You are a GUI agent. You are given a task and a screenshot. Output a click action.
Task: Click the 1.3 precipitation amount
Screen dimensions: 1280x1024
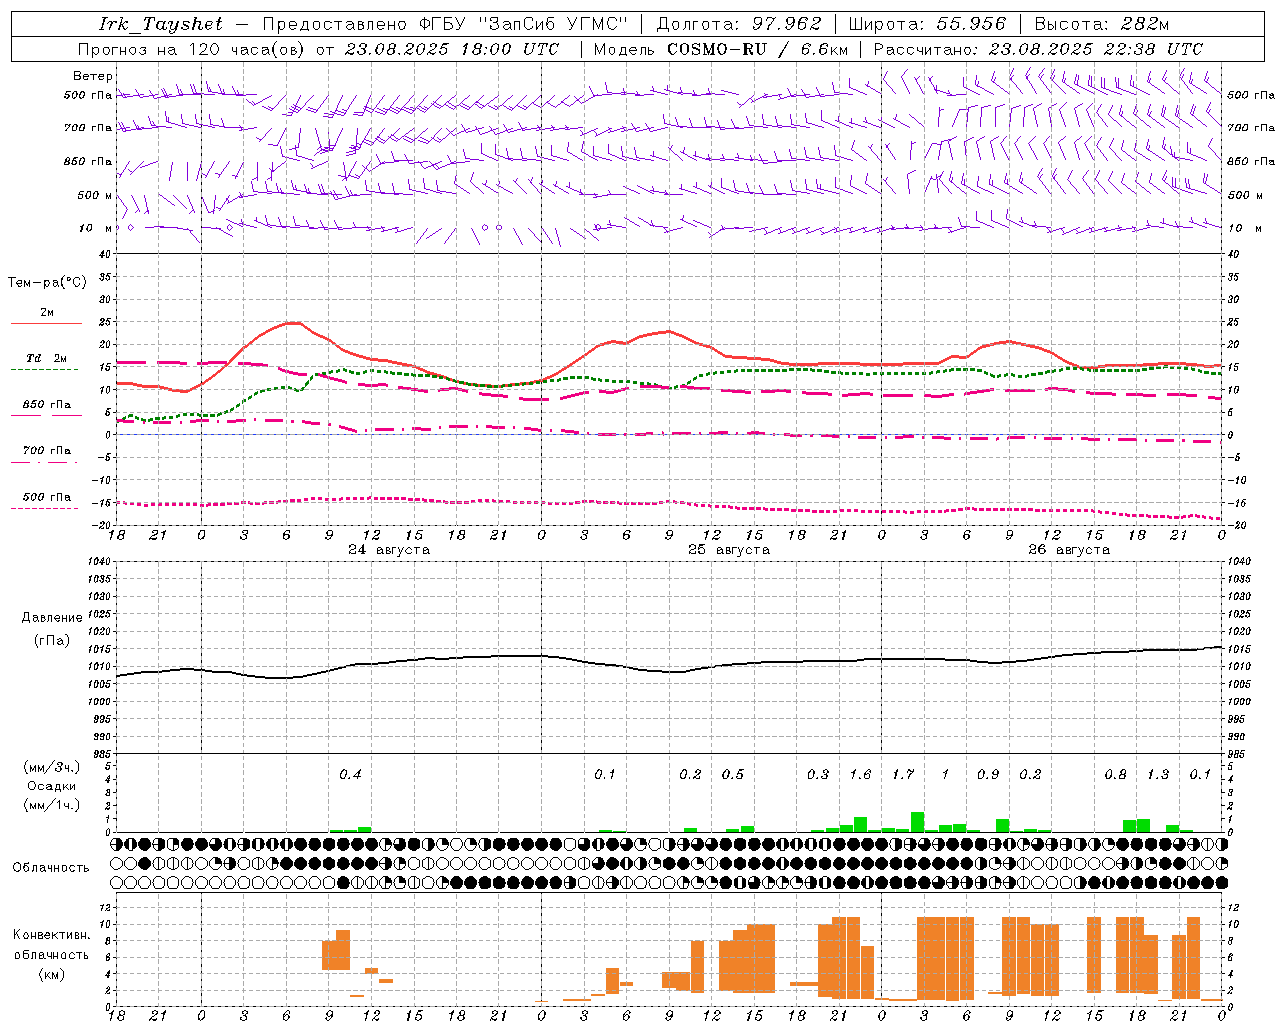1158,774
